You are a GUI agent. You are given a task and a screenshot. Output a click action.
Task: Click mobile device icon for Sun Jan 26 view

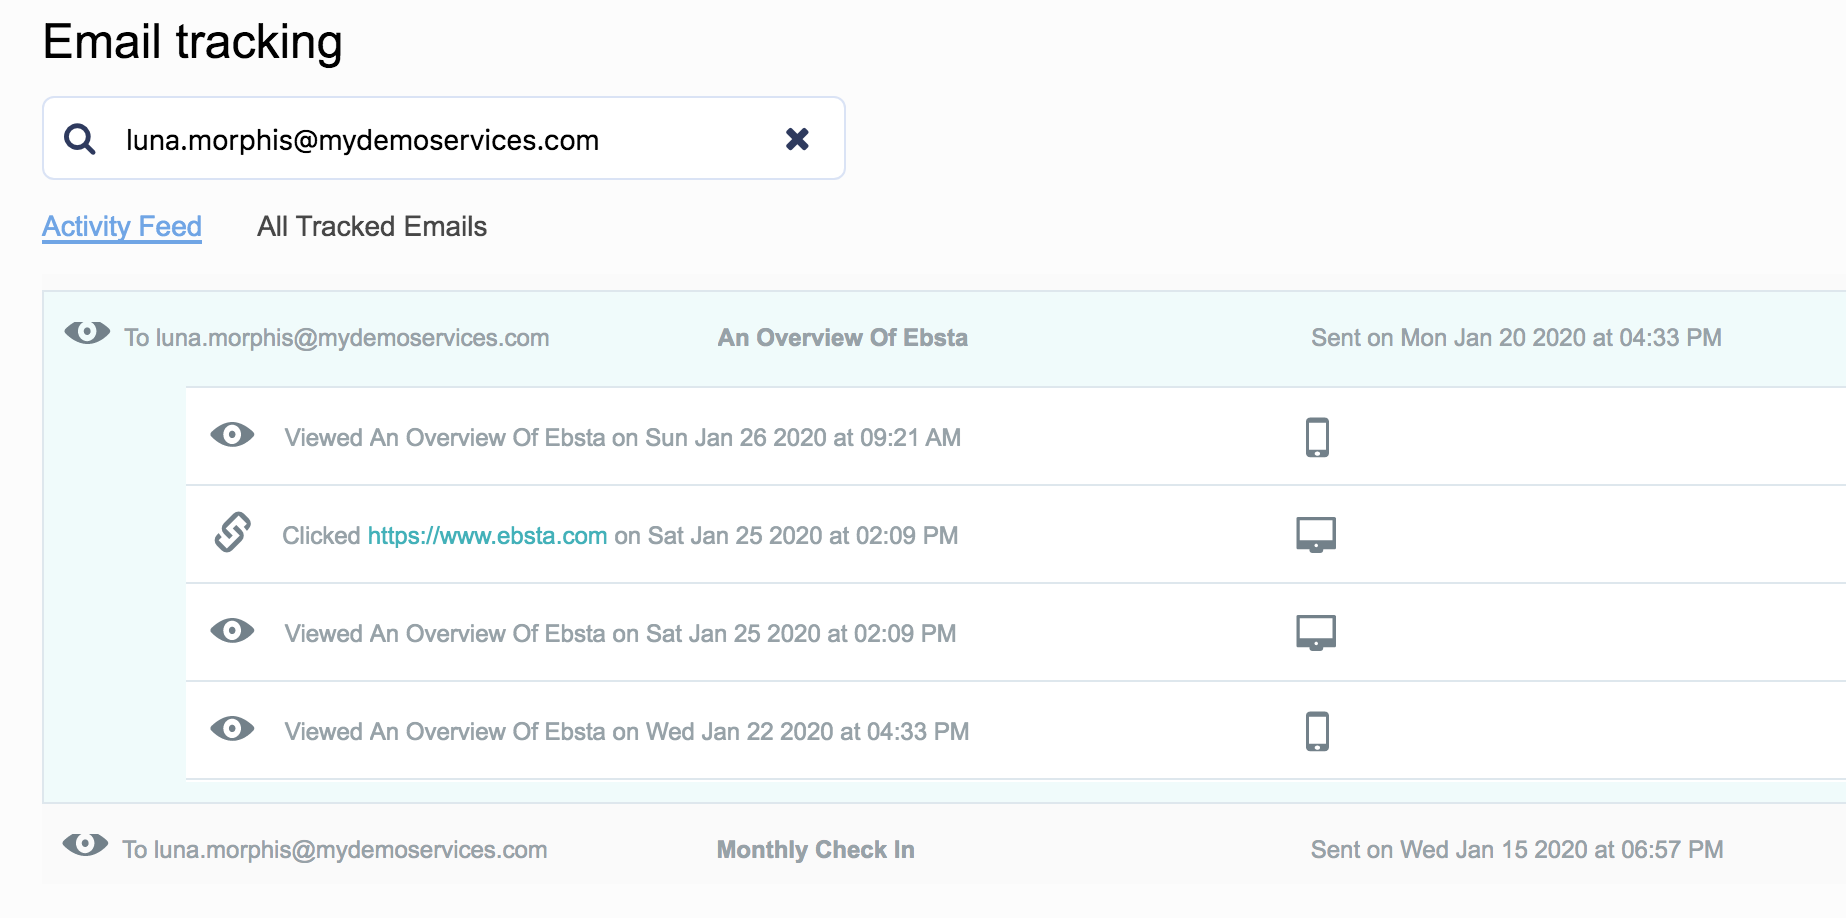pyautogui.click(x=1317, y=437)
